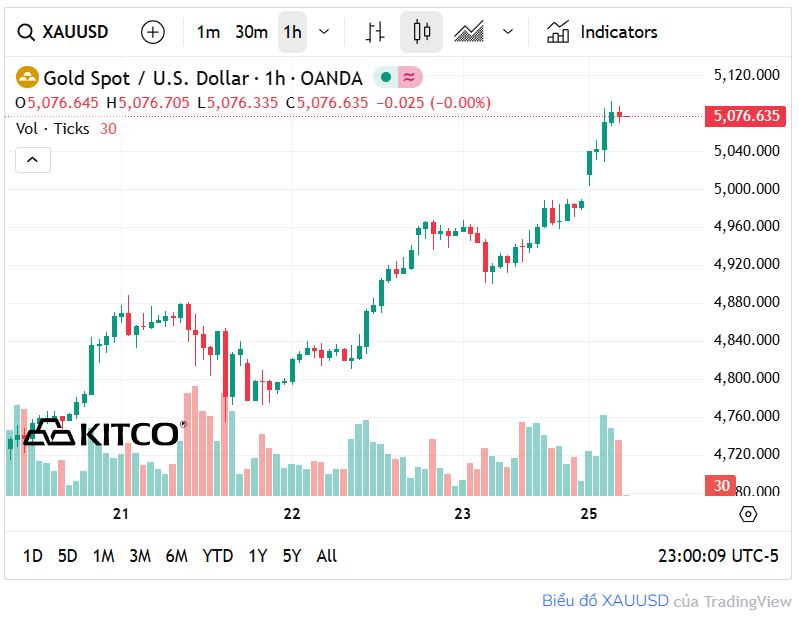Click the chart settings gear icon
Screen dimensions: 799x620
(748, 514)
